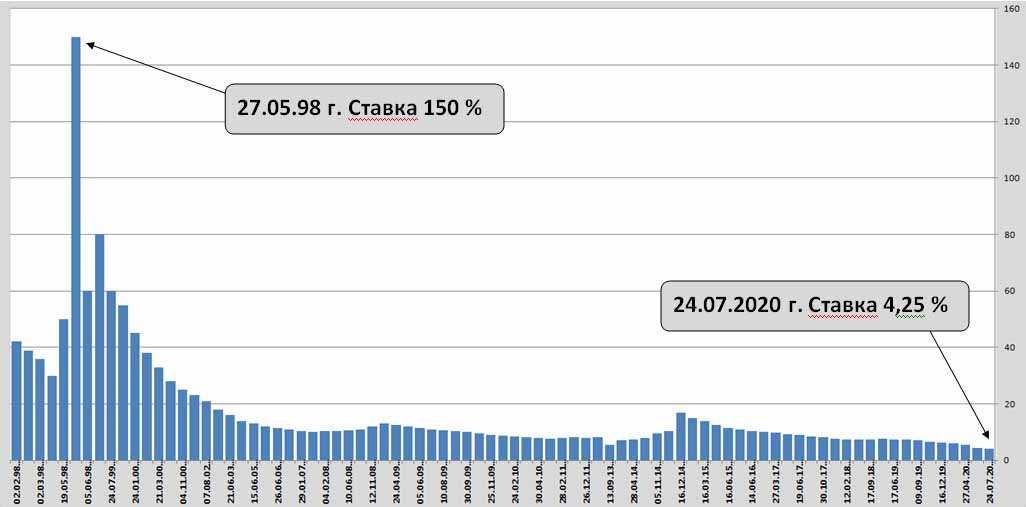Screen dimensions: 1026x507
Task: Click the x-axis date label 16.12.19
Action: click(x=942, y=483)
